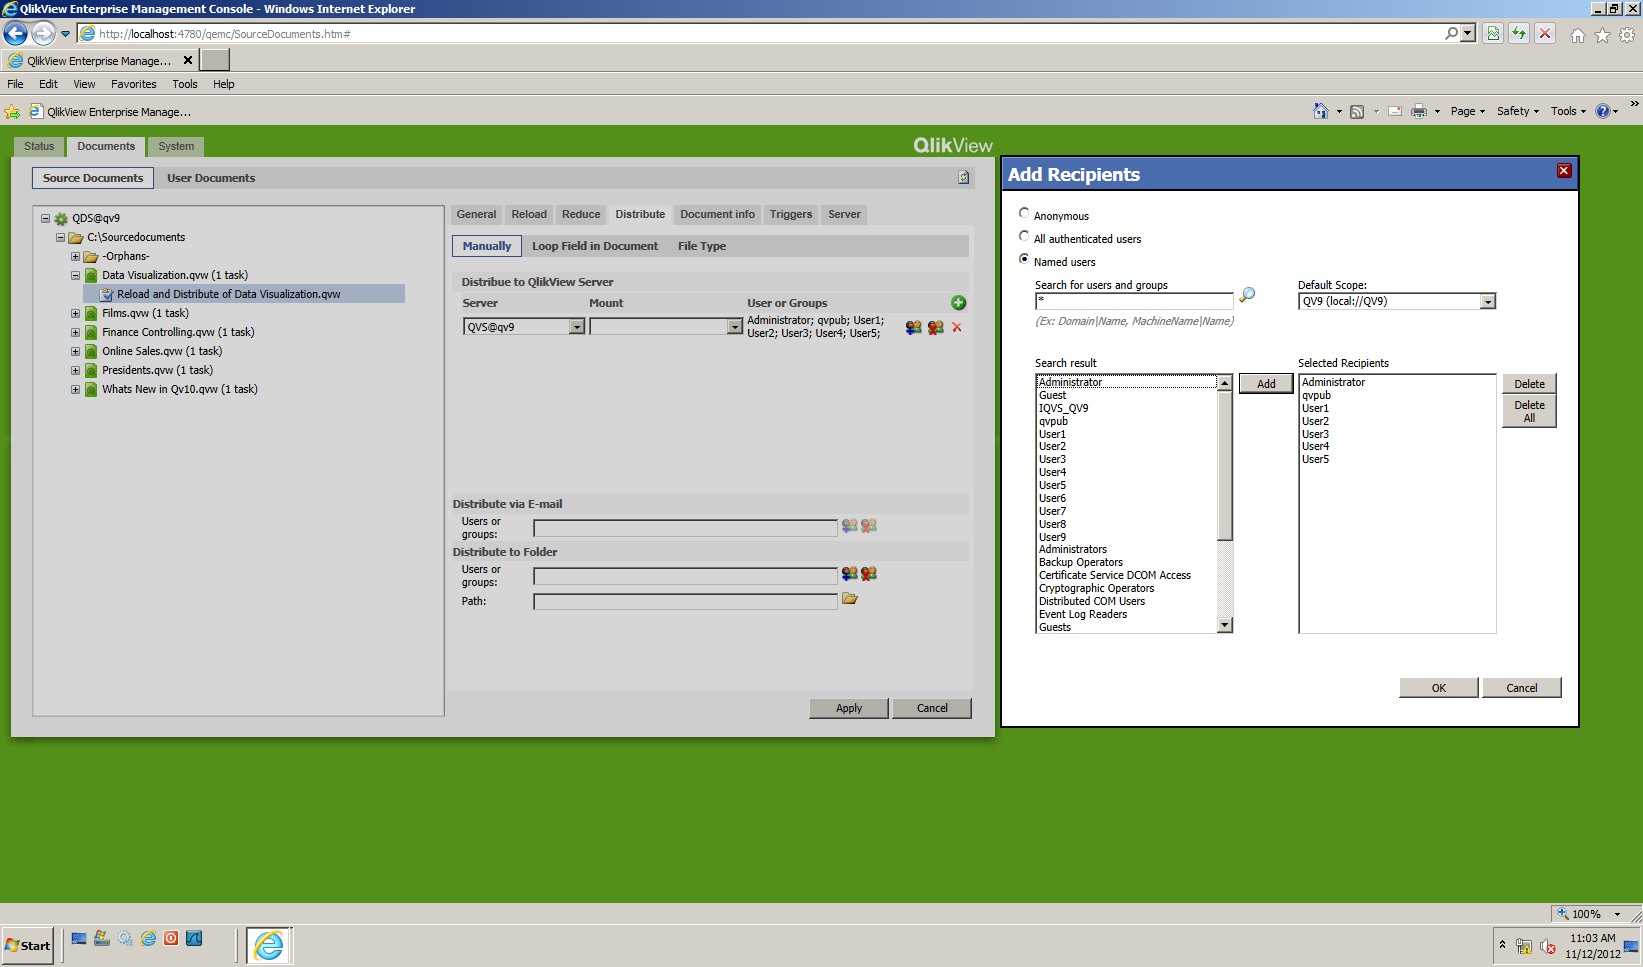Image resolution: width=1643 pixels, height=967 pixels.
Task: Switch to the System tab
Action: (x=176, y=146)
